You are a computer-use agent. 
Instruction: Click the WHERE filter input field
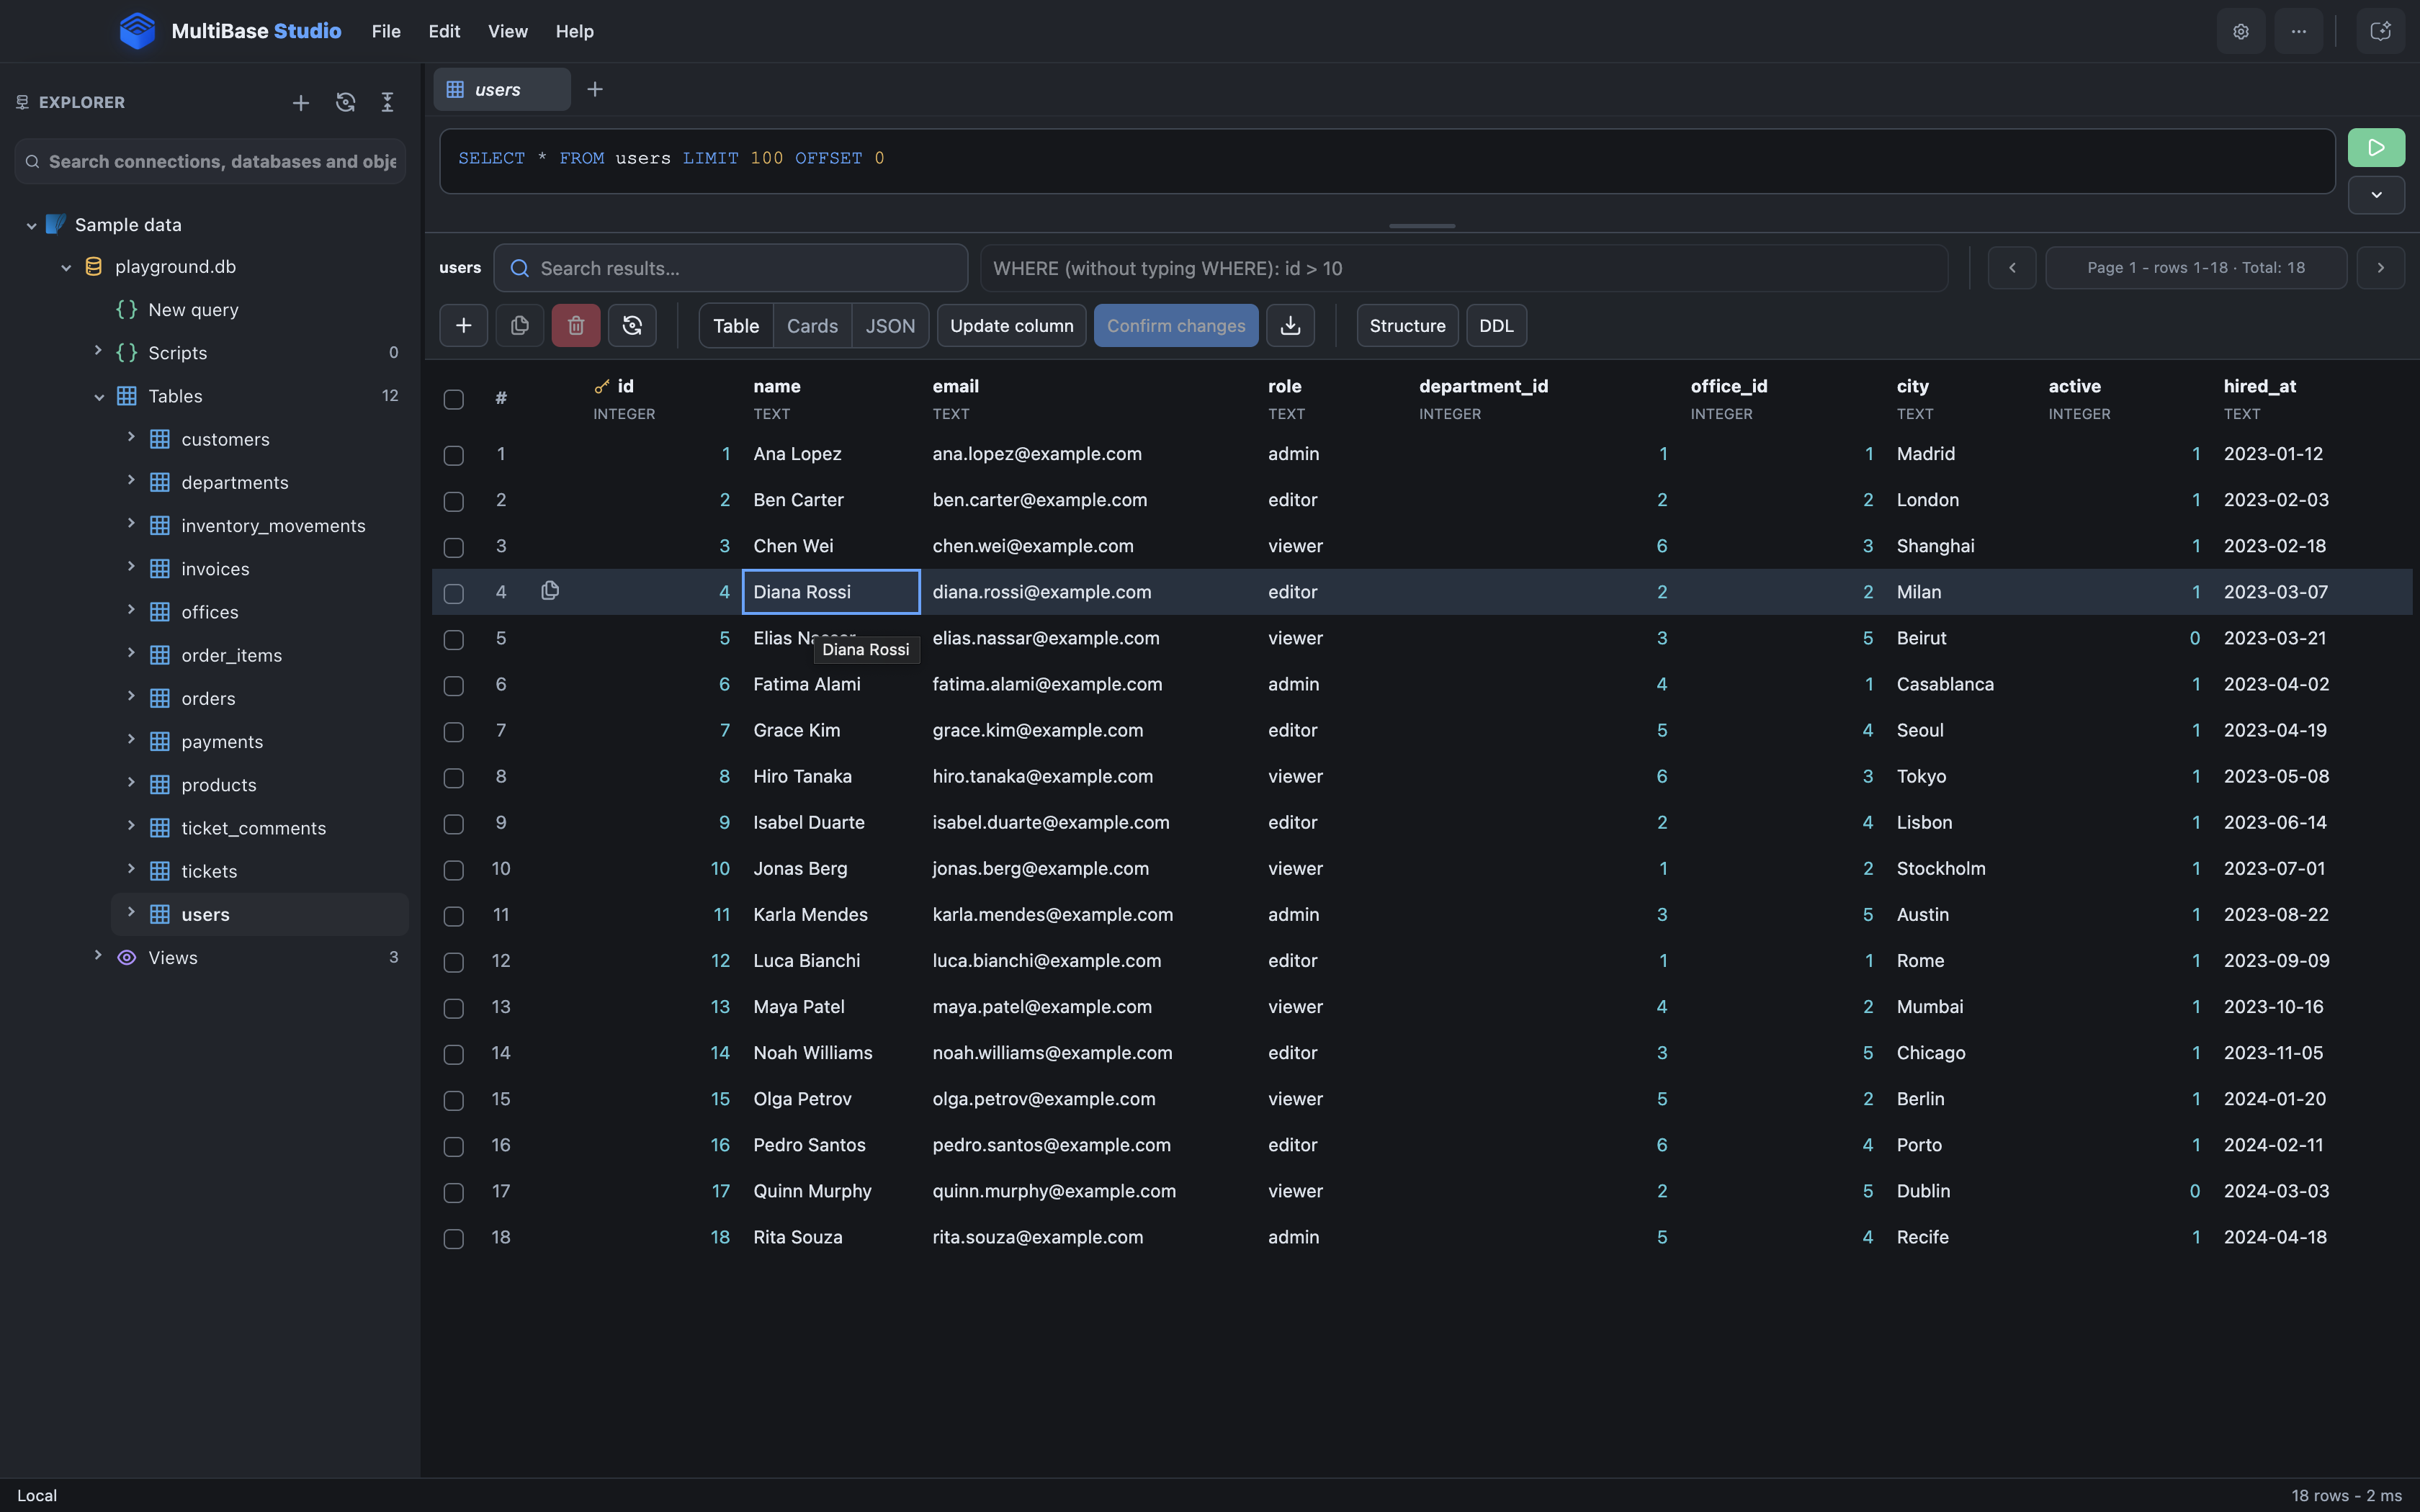tap(1464, 268)
